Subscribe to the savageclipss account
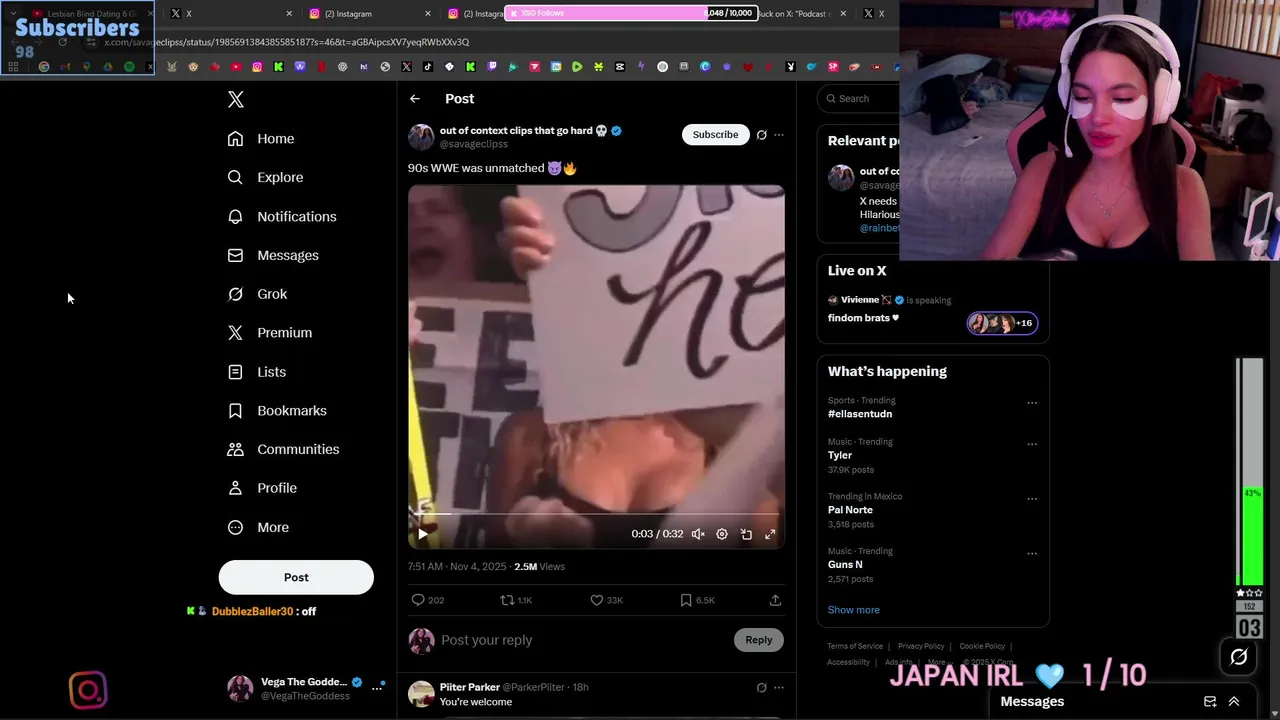1280x720 pixels. 715,135
